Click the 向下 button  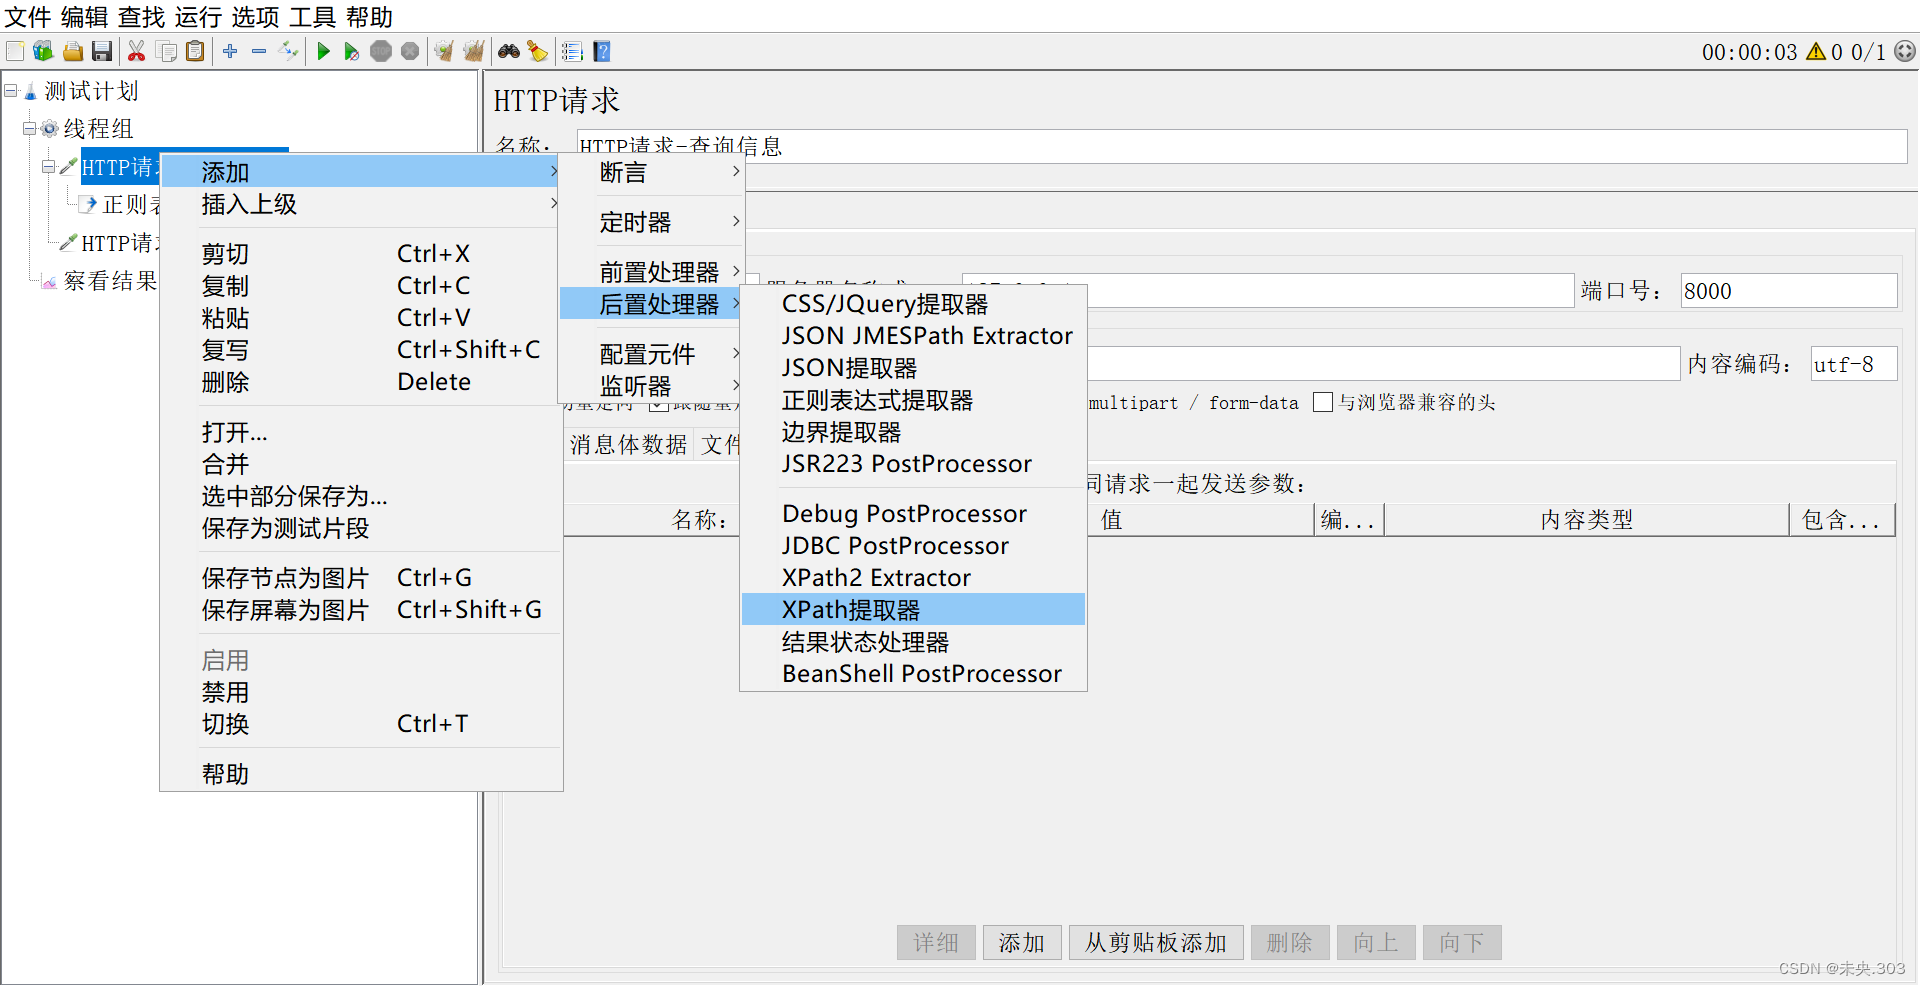click(x=1462, y=942)
